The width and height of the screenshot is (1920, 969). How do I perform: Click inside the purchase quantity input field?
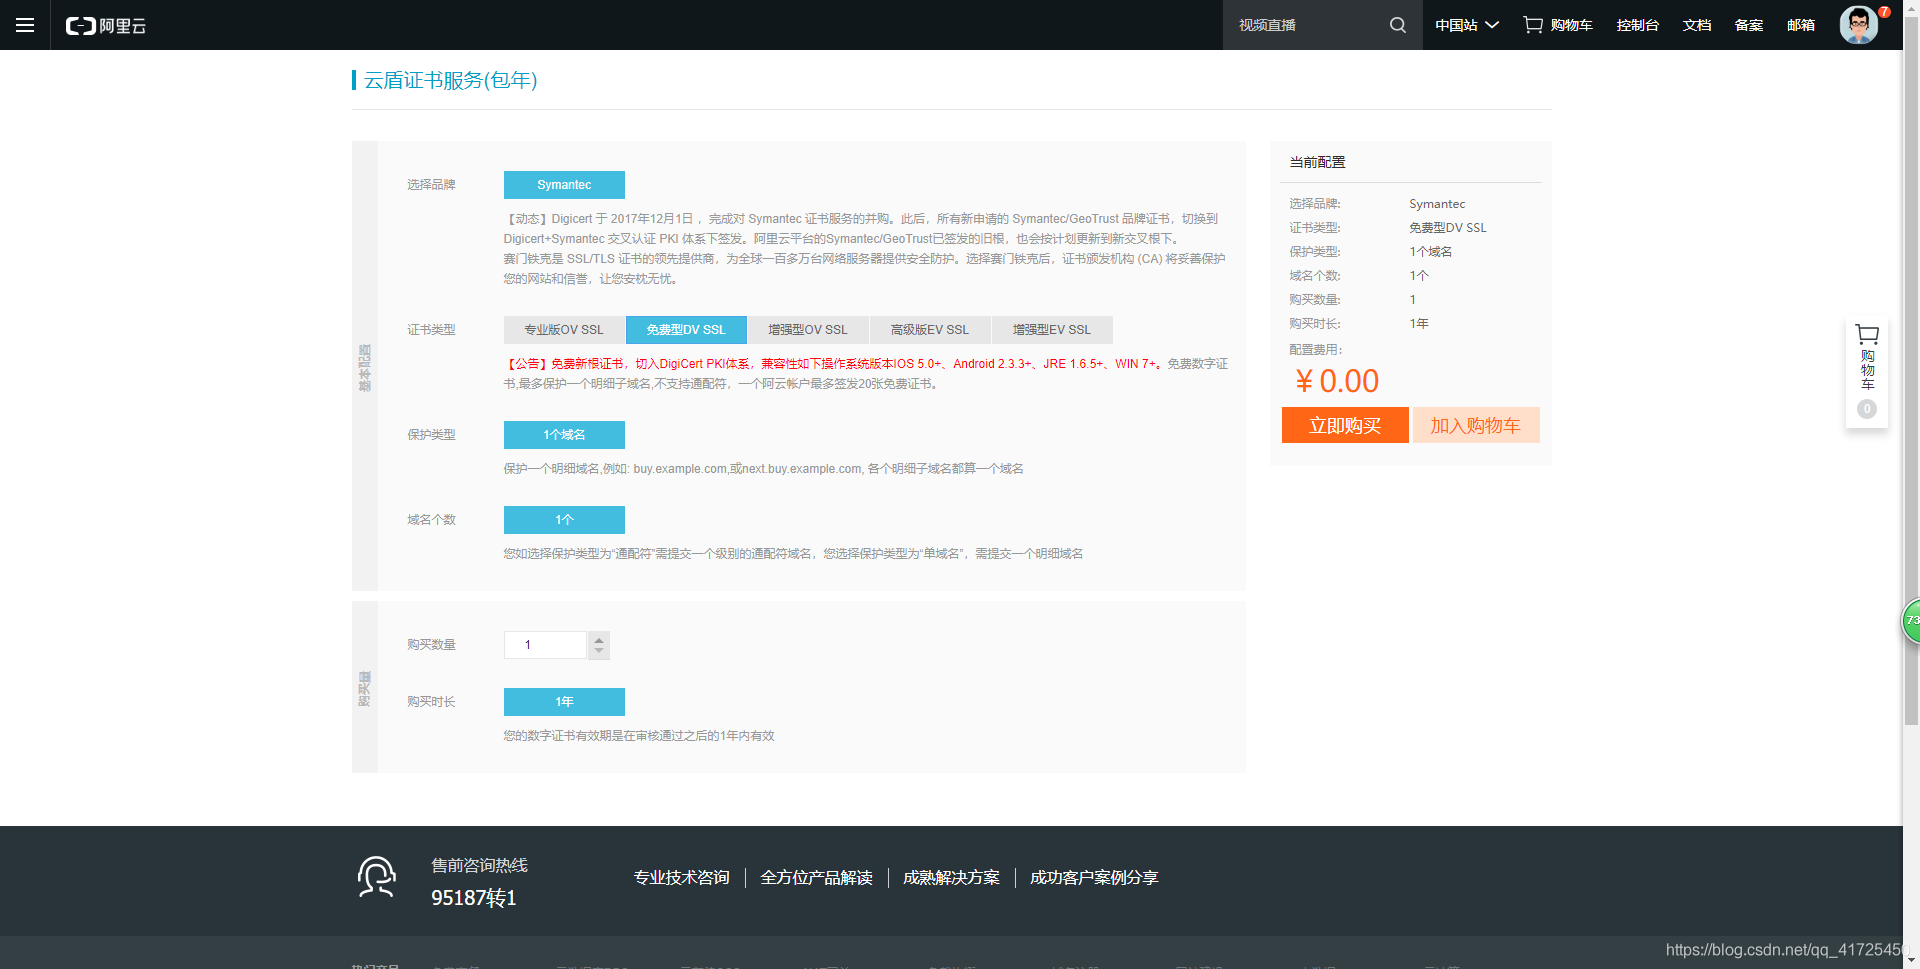[x=545, y=645]
